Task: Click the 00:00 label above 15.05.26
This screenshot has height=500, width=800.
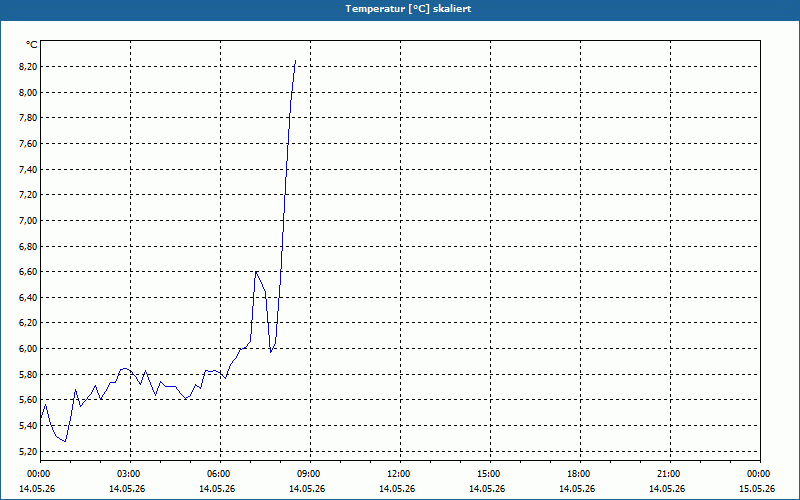Action: pyautogui.click(x=760, y=474)
